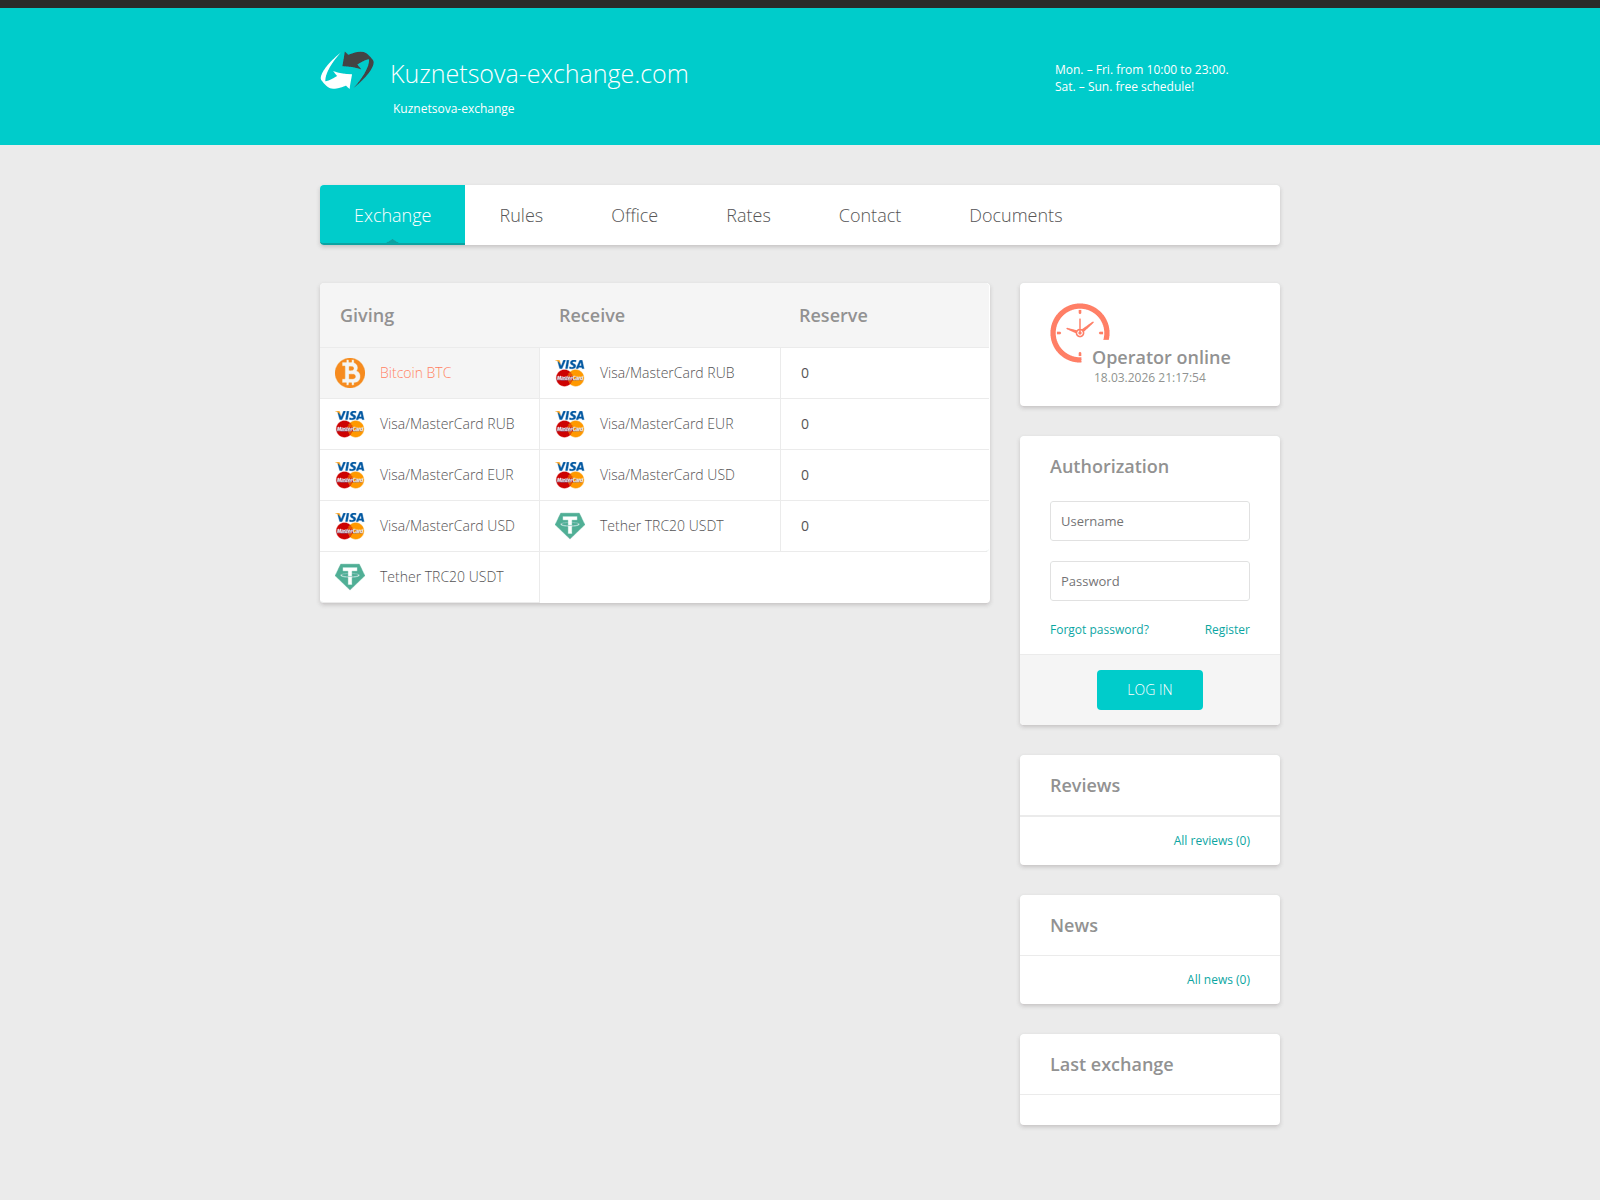This screenshot has width=1600, height=1200.
Task: Click Tether icon in Receive column
Action: click(570, 526)
